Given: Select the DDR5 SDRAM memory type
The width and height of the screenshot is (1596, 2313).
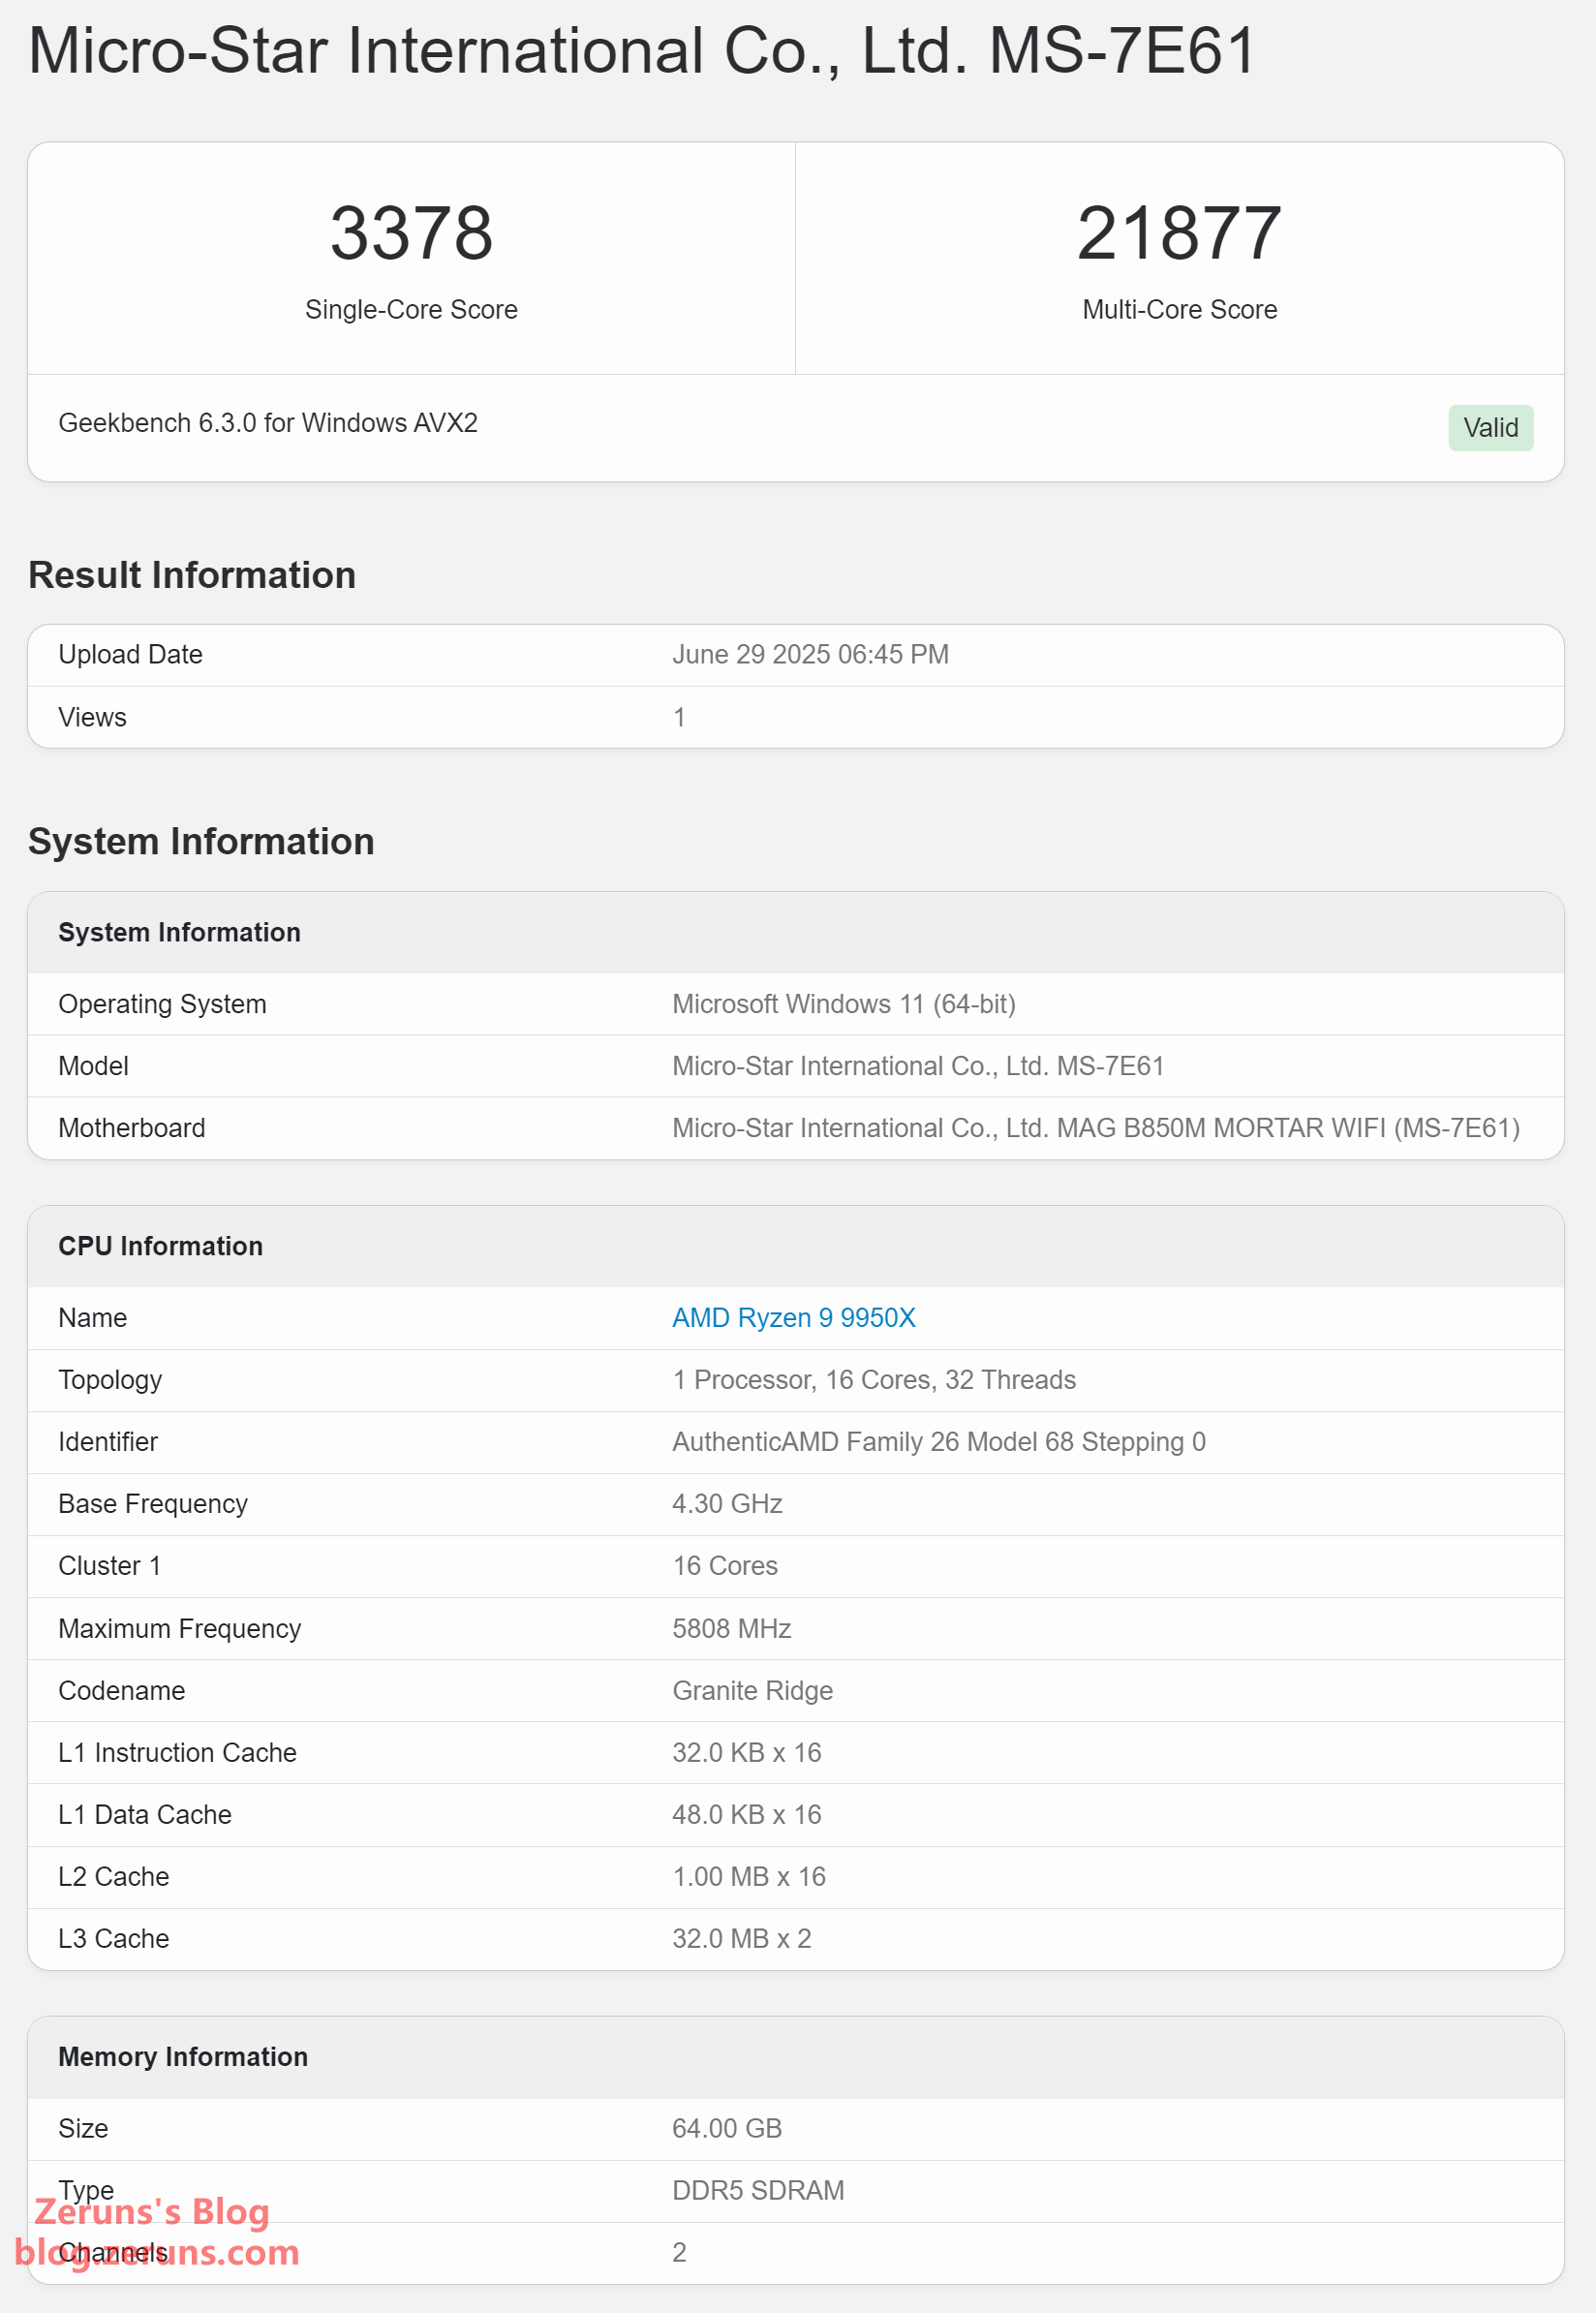Looking at the screenshot, I should point(758,2190).
